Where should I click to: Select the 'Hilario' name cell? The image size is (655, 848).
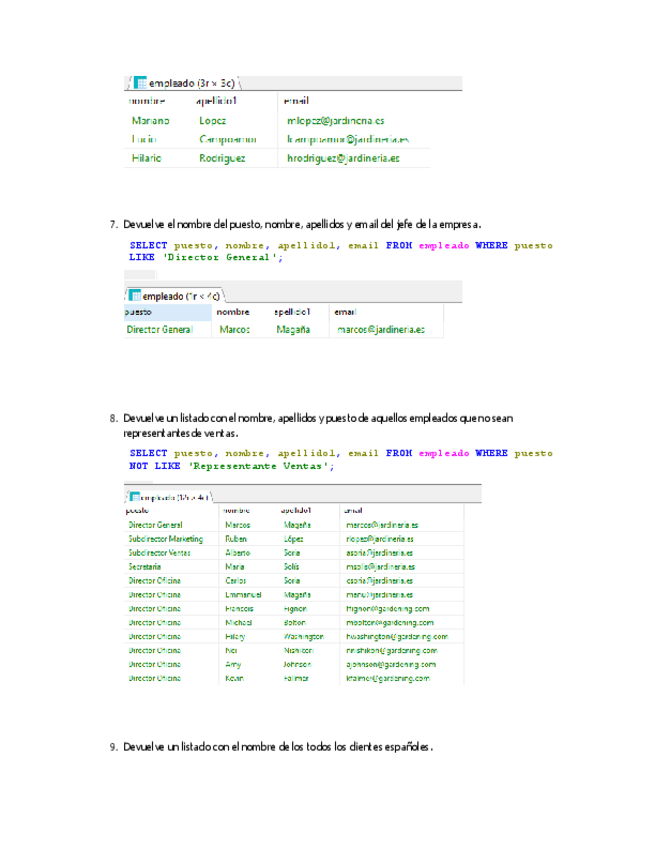pyautogui.click(x=147, y=158)
